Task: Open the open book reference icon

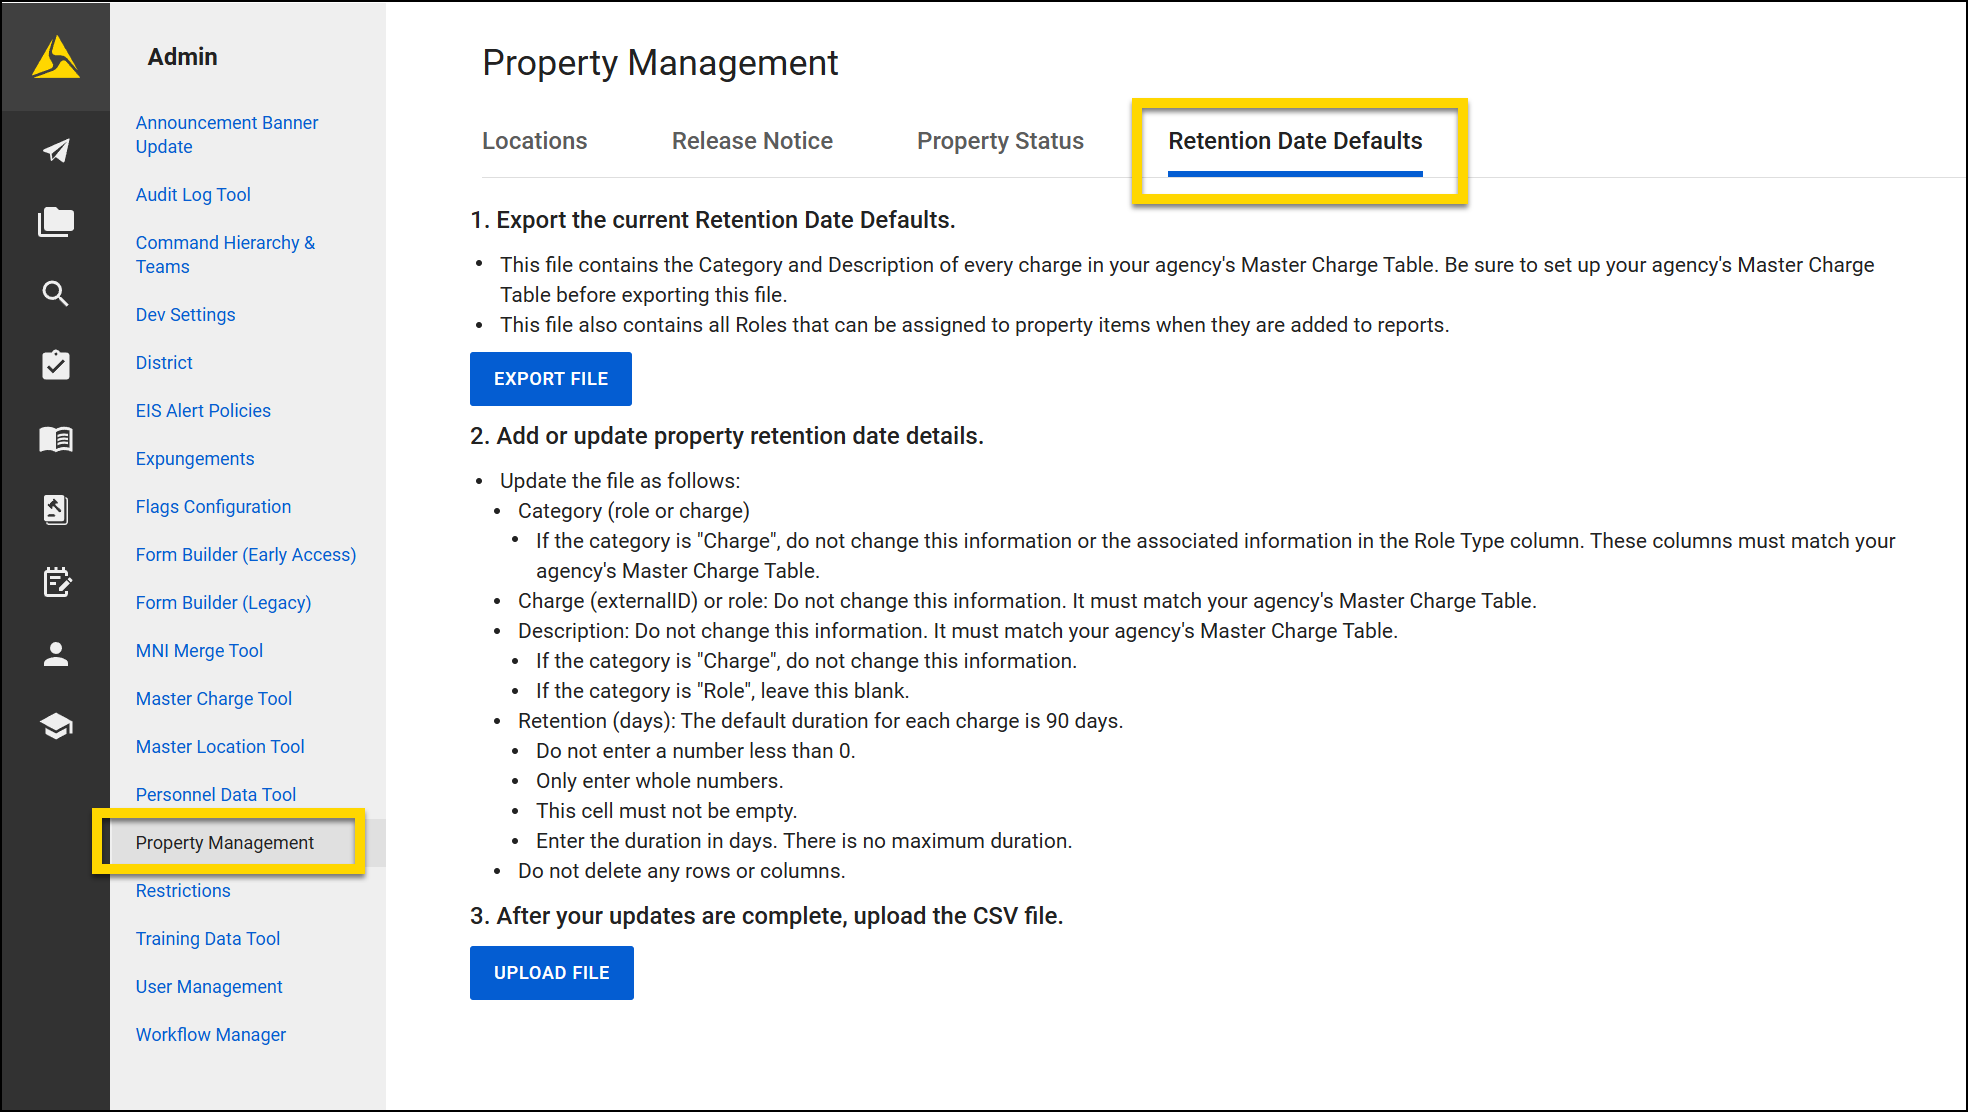Action: pyautogui.click(x=55, y=438)
